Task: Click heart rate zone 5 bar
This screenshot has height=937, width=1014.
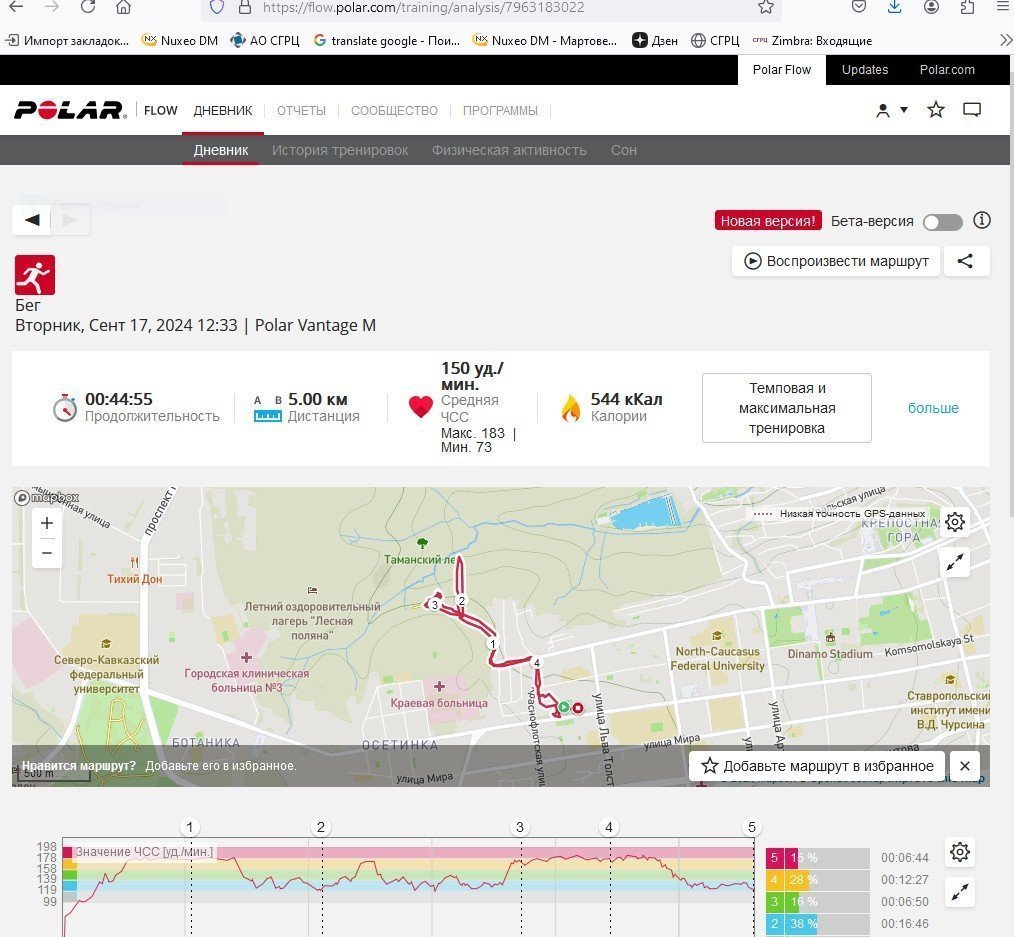Action: pos(818,857)
